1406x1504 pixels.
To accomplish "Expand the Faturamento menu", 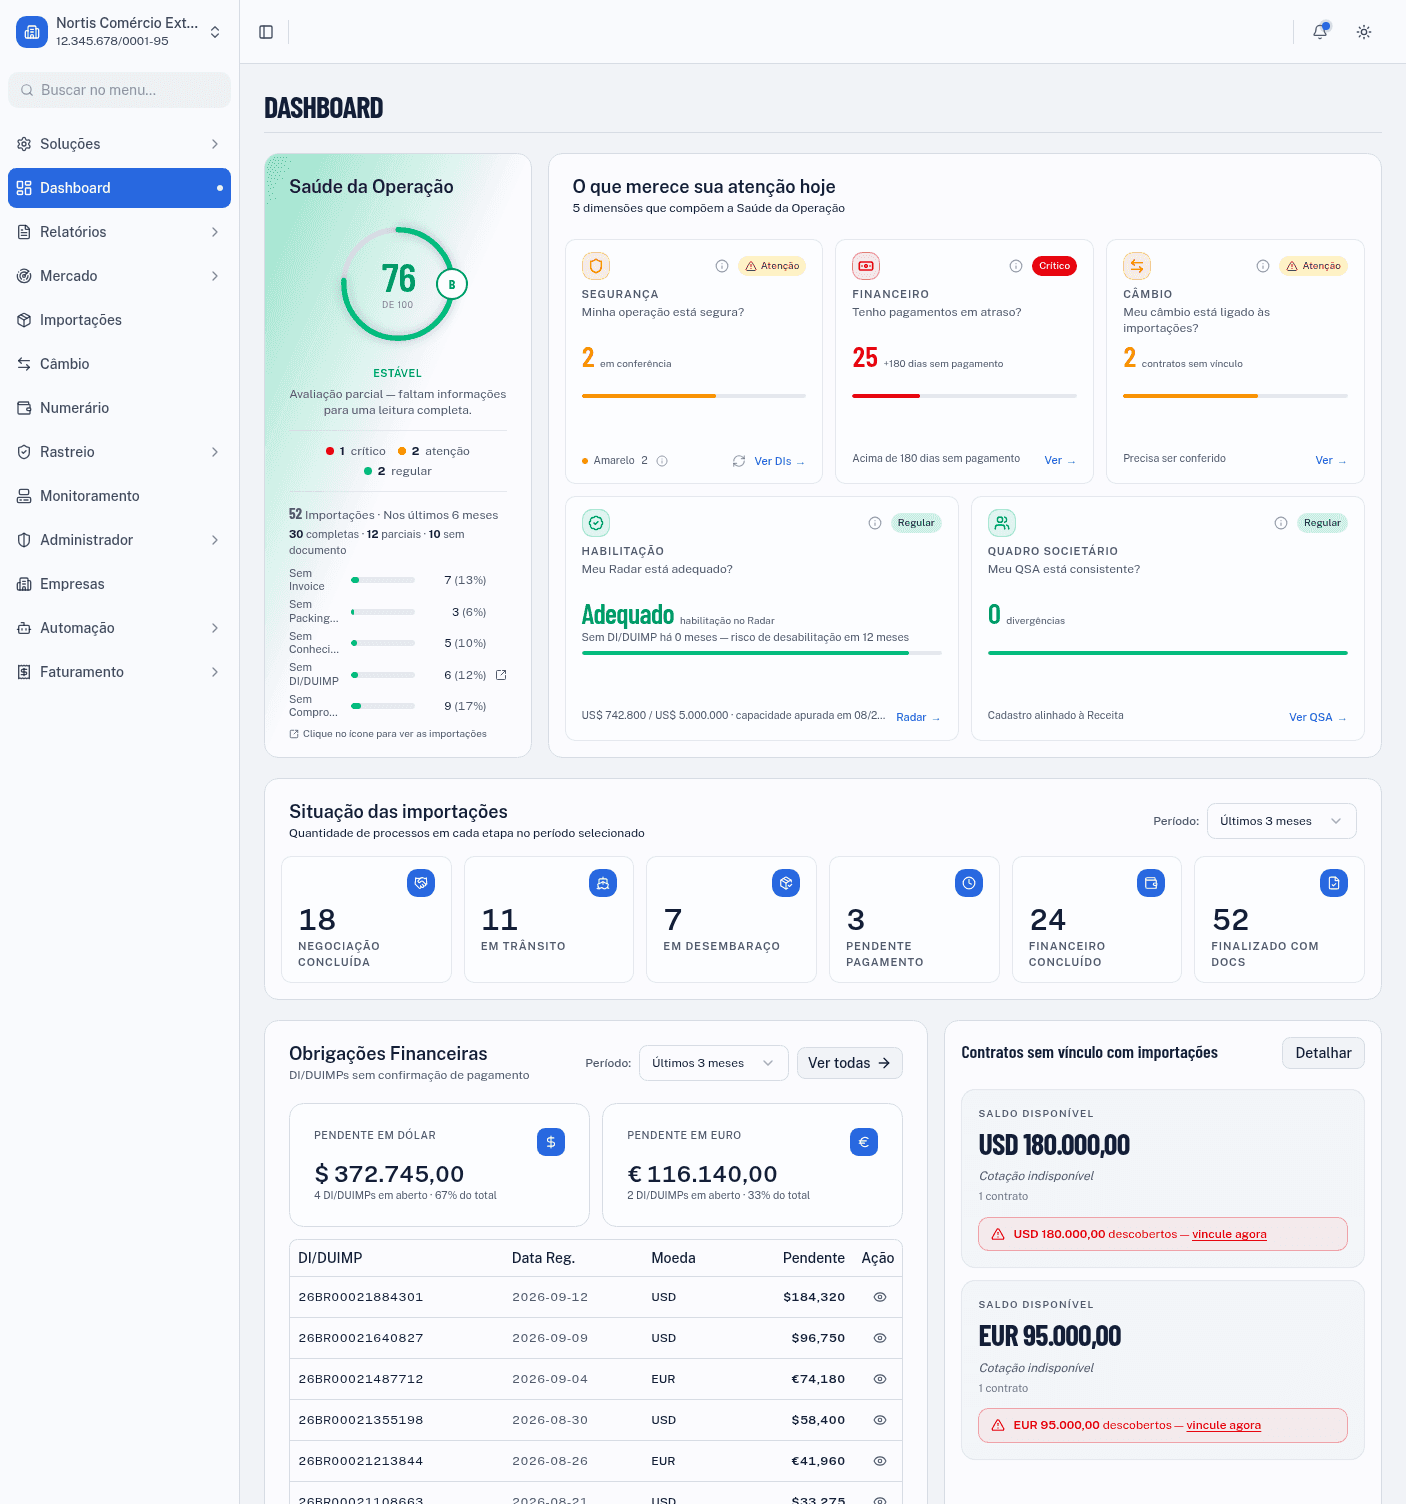I will 119,672.
